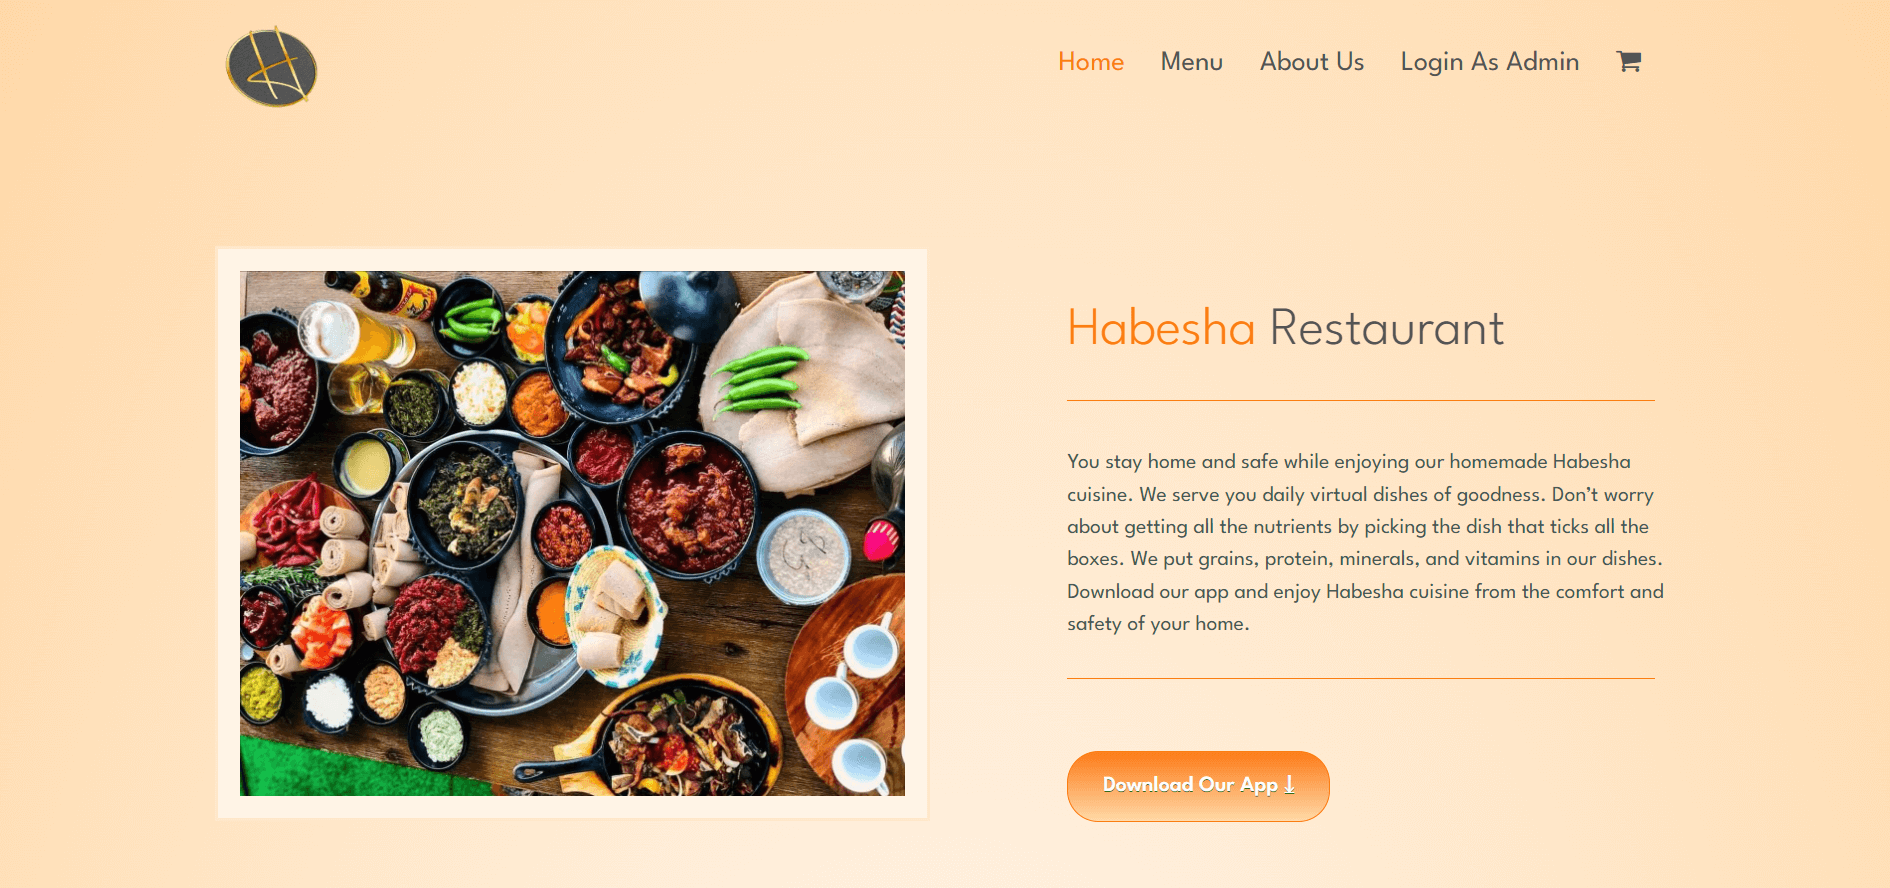Click the Habesha restaurant logo

pos(272,67)
